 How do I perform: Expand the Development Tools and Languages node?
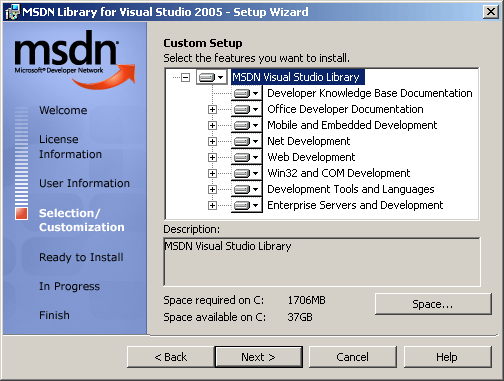212,189
